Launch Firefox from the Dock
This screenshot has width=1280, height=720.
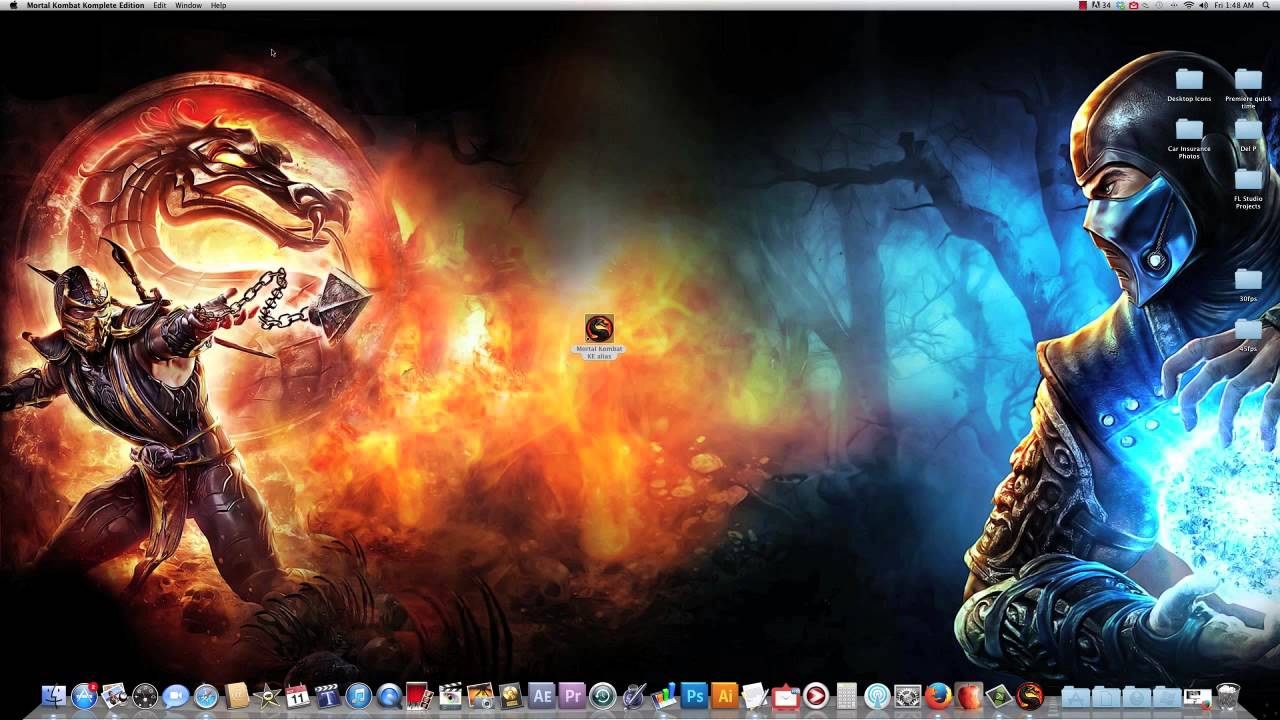coord(938,696)
